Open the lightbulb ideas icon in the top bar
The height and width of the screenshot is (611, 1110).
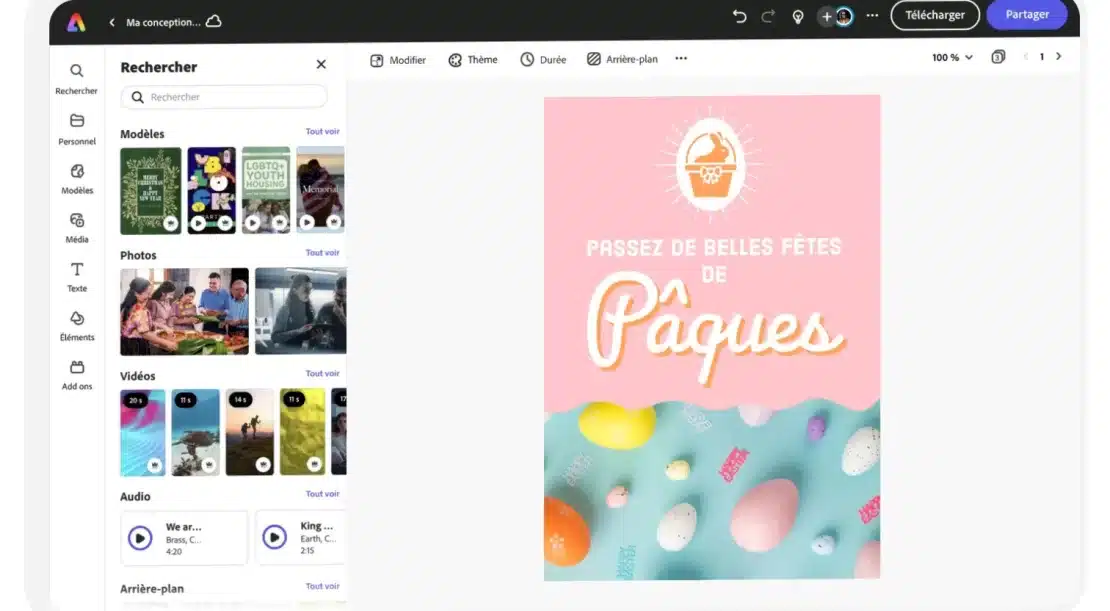(x=797, y=16)
